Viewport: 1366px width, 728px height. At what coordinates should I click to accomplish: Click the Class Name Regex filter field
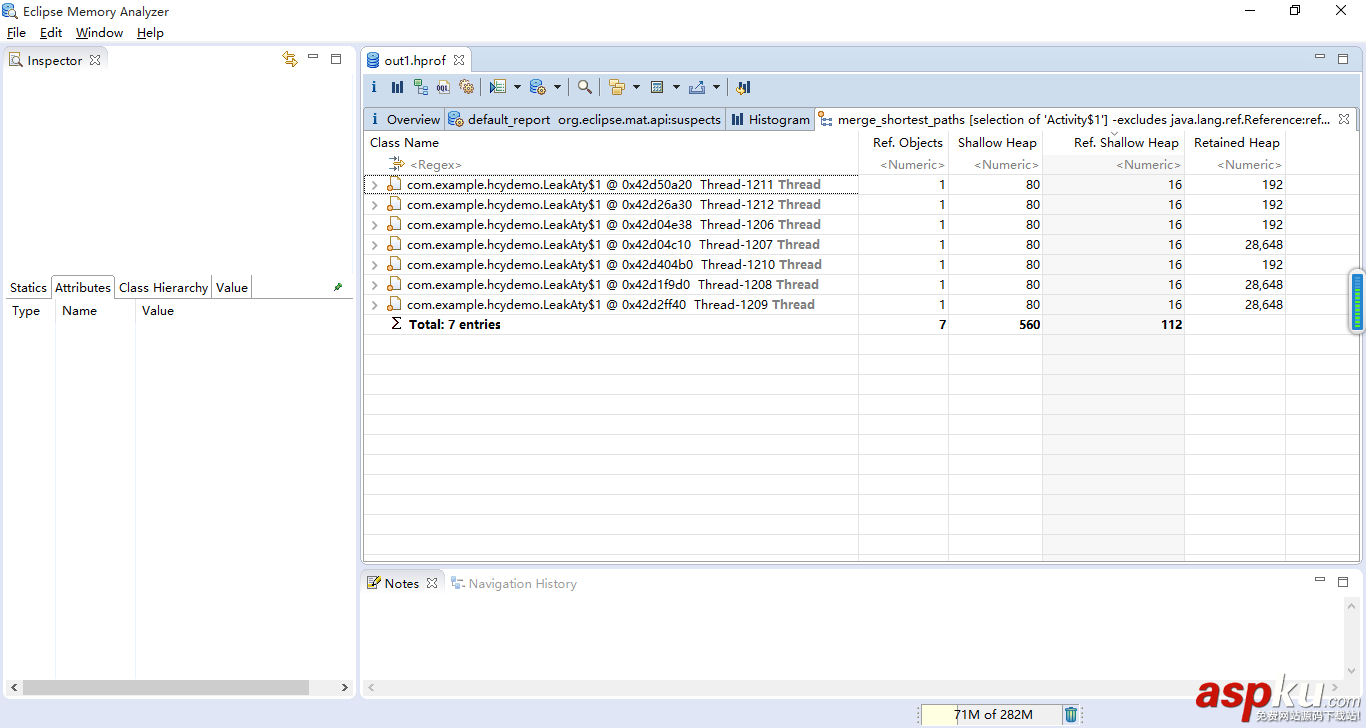pos(436,165)
